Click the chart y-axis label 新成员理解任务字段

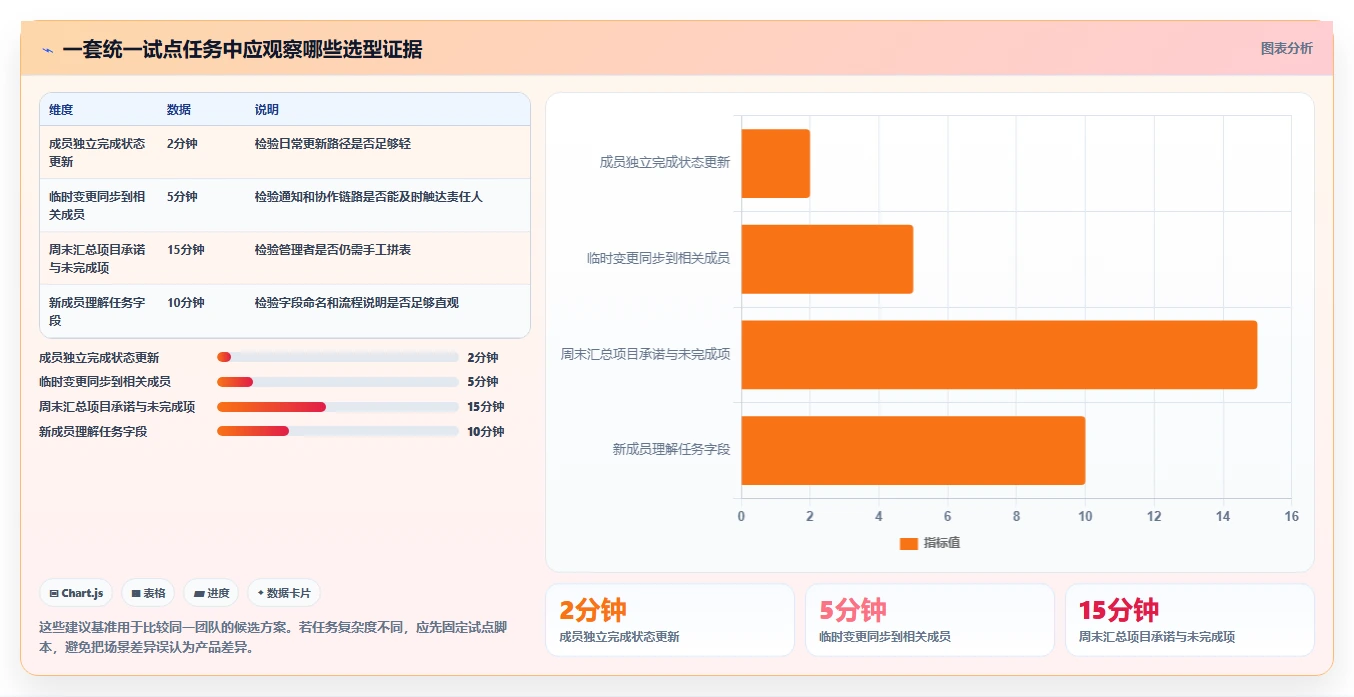point(671,450)
